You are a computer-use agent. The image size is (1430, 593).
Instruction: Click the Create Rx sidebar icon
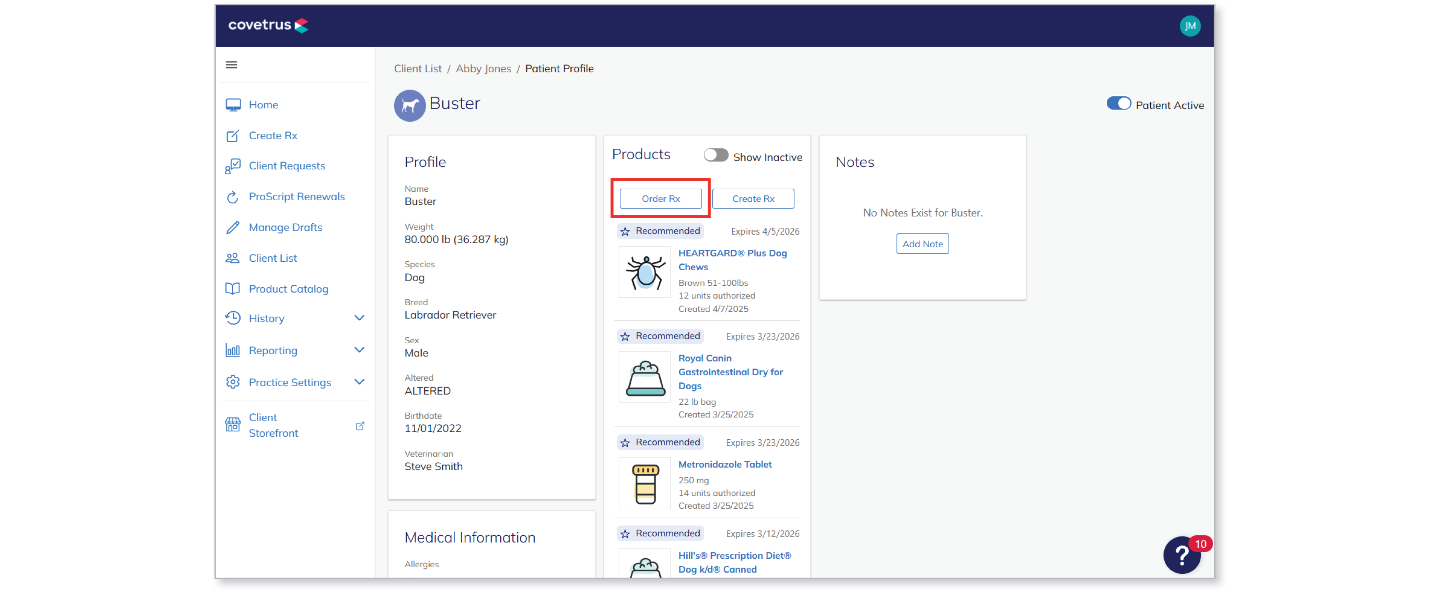click(x=233, y=136)
